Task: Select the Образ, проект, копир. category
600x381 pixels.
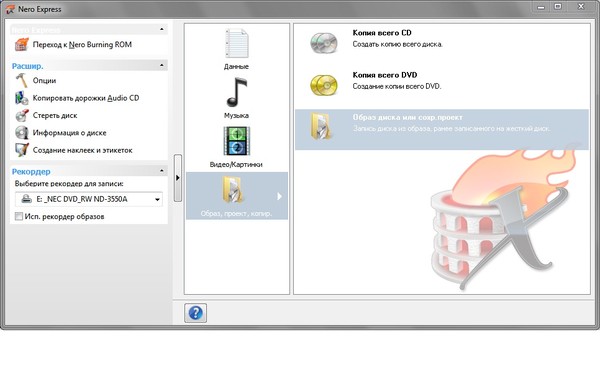Action: [x=237, y=196]
